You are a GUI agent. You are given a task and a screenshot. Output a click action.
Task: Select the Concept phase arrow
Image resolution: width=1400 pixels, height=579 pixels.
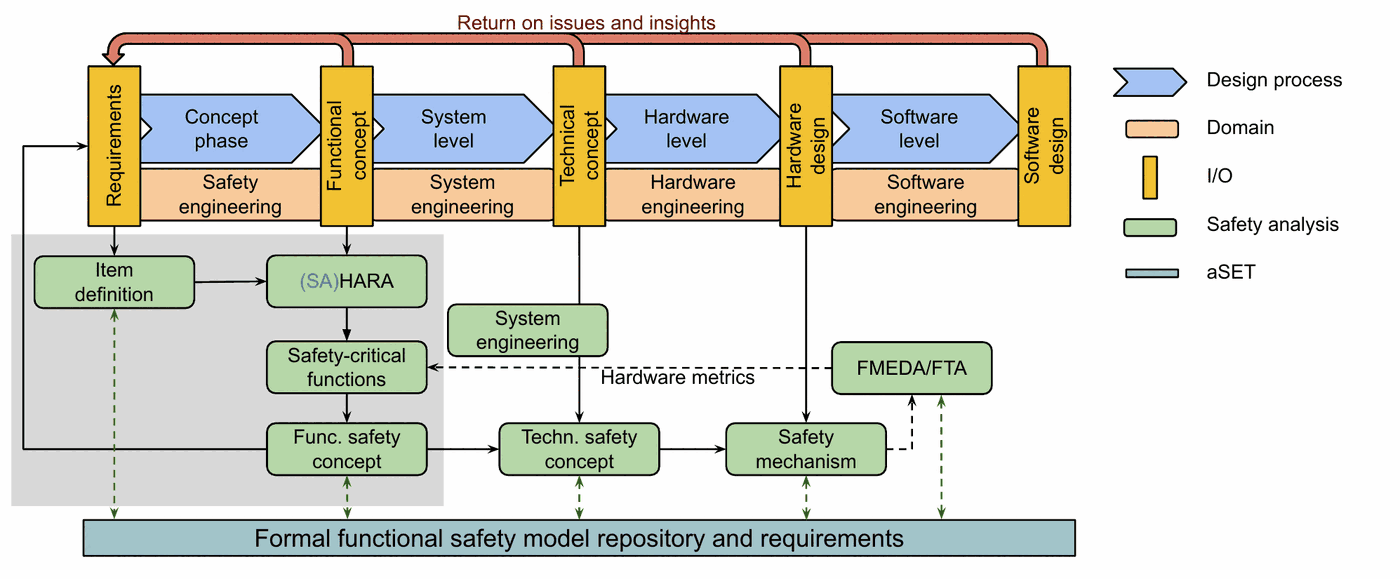230,129
